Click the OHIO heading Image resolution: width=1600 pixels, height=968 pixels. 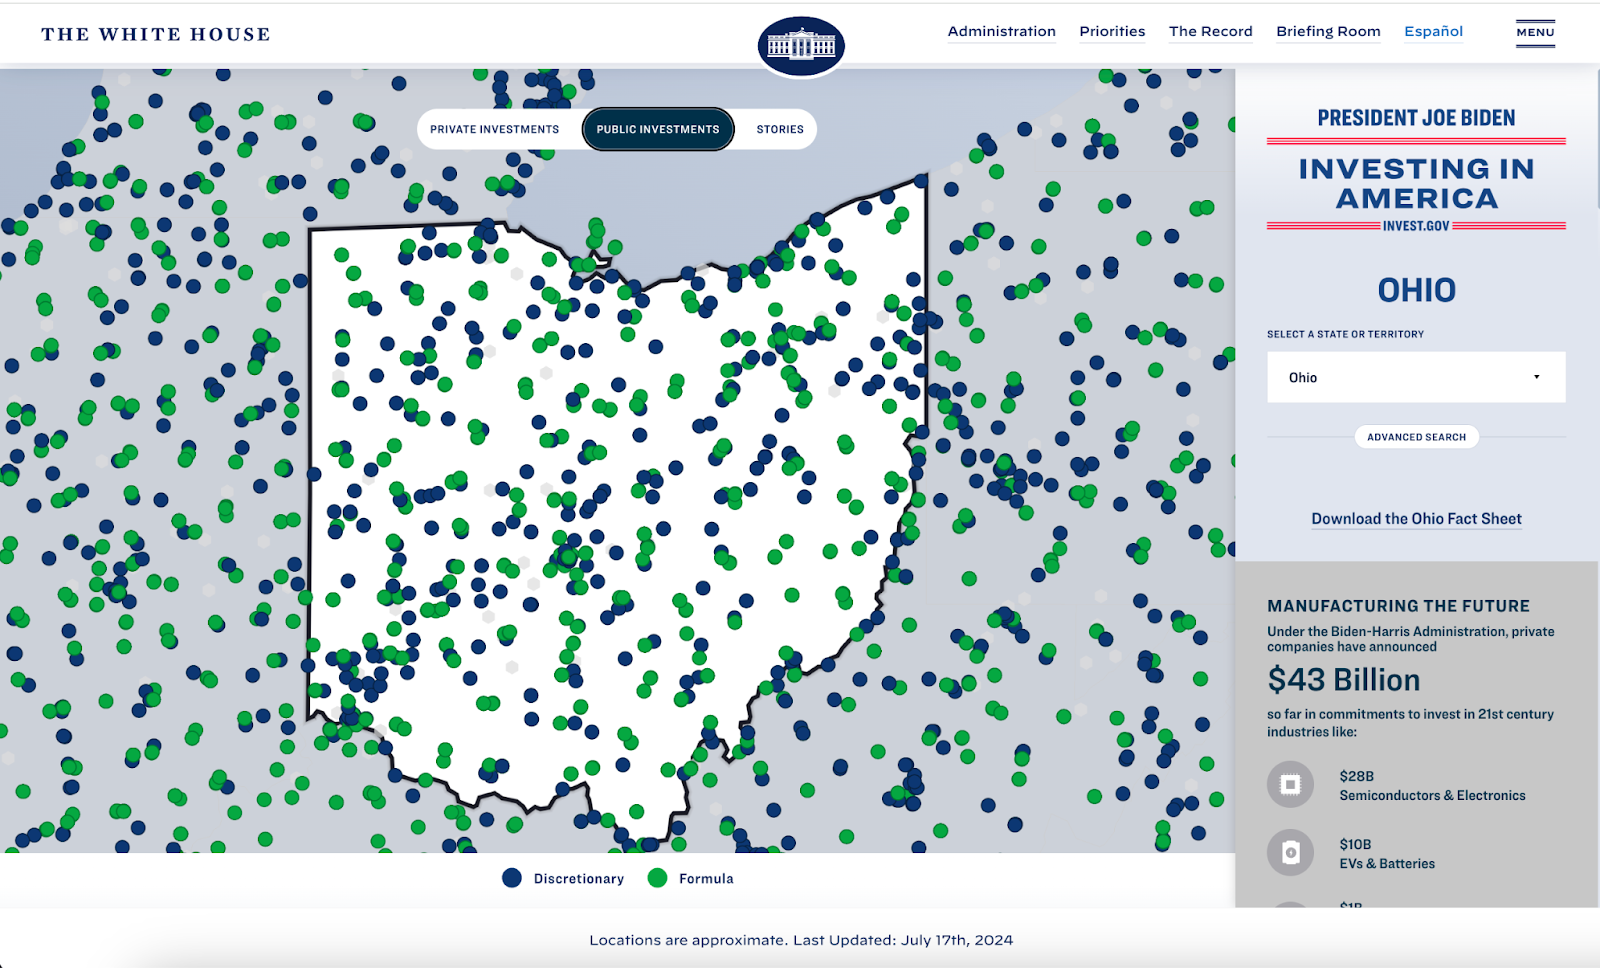pos(1416,290)
